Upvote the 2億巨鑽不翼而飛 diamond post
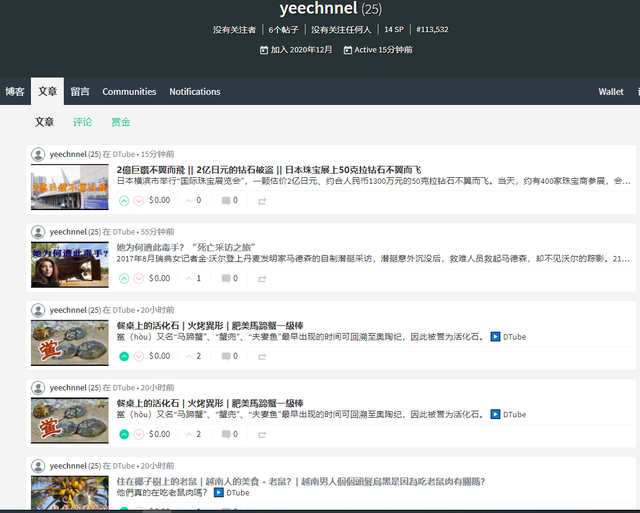Image resolution: width=640 pixels, height=513 pixels. point(124,201)
